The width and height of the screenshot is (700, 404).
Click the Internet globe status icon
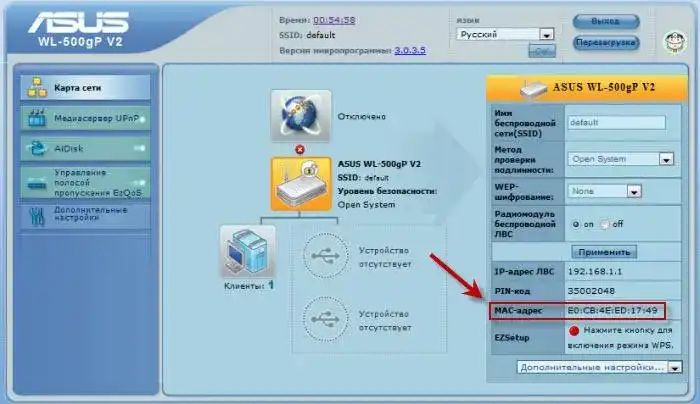tap(300, 116)
